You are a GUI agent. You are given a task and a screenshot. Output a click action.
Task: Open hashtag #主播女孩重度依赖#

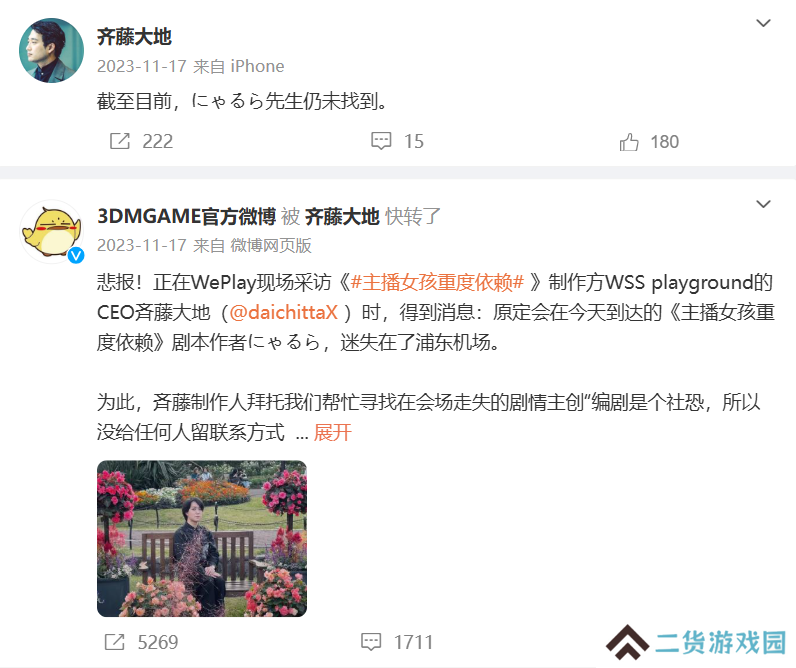[x=437, y=282]
